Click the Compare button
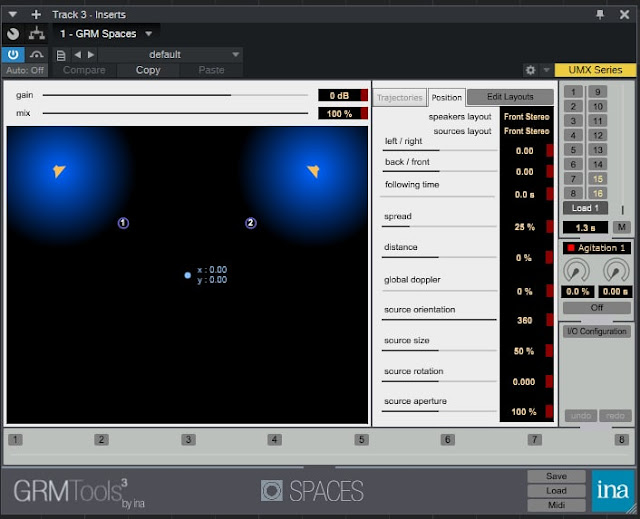 (x=84, y=70)
